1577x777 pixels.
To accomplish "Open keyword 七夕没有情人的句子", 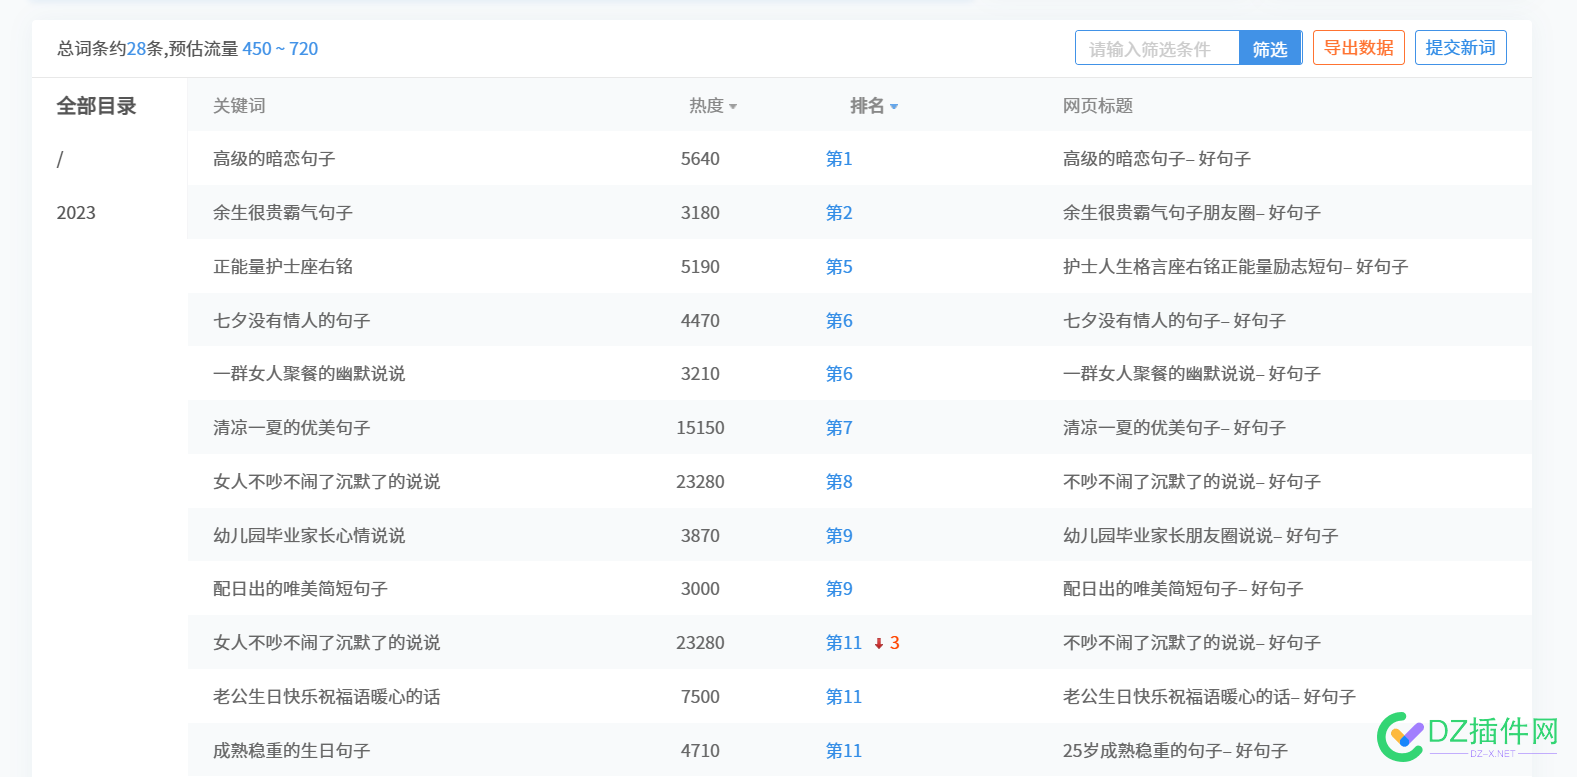I will [x=292, y=321].
